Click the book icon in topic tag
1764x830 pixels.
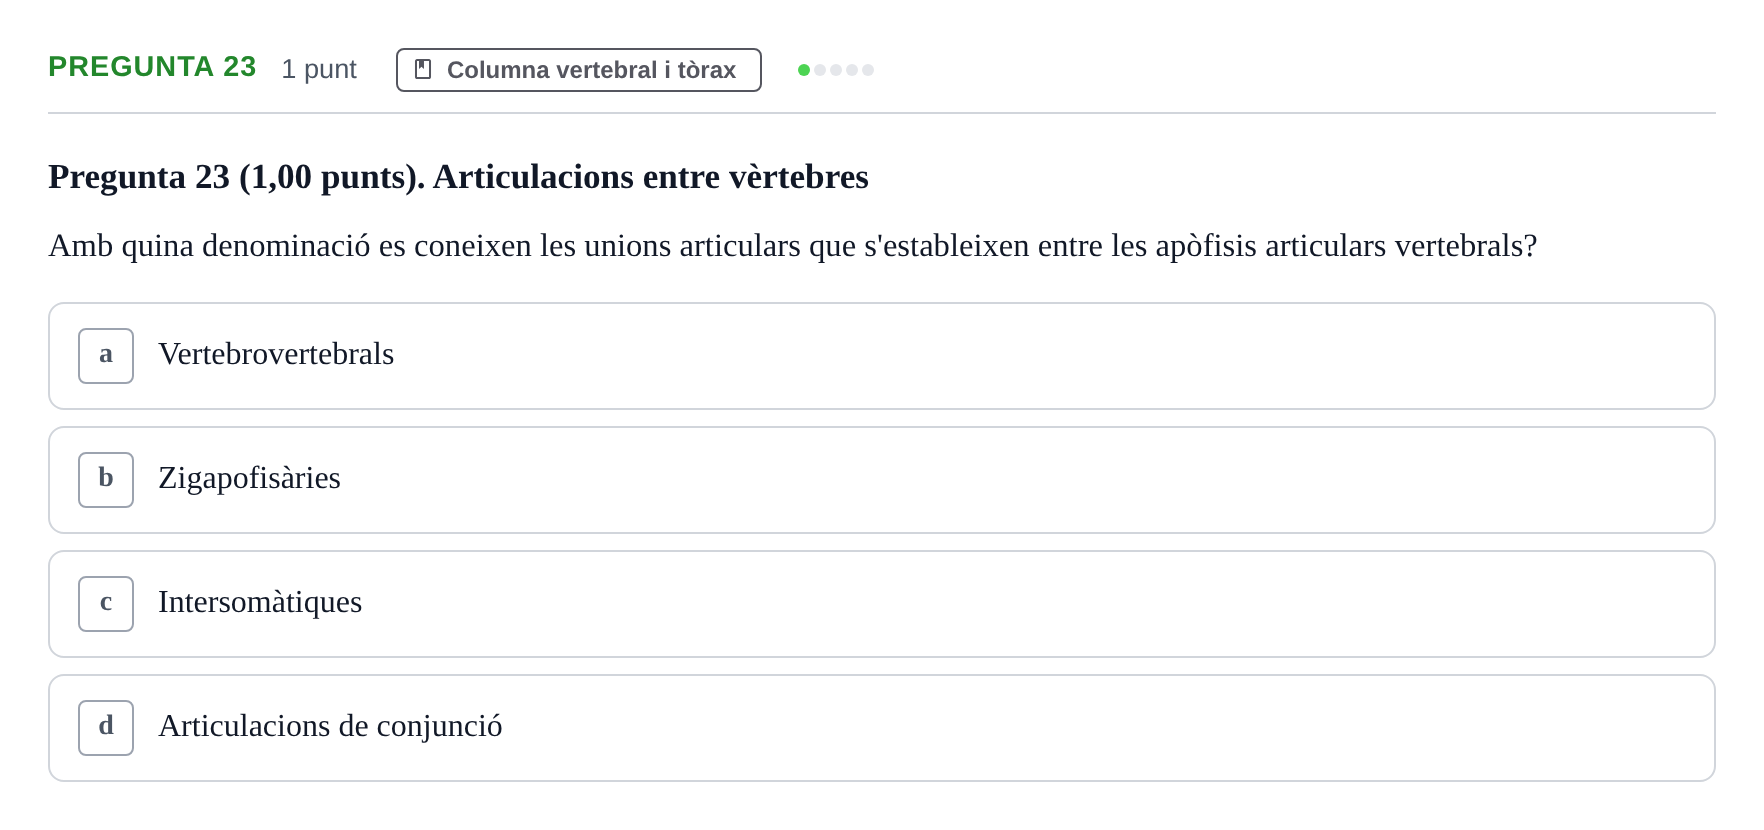[423, 69]
